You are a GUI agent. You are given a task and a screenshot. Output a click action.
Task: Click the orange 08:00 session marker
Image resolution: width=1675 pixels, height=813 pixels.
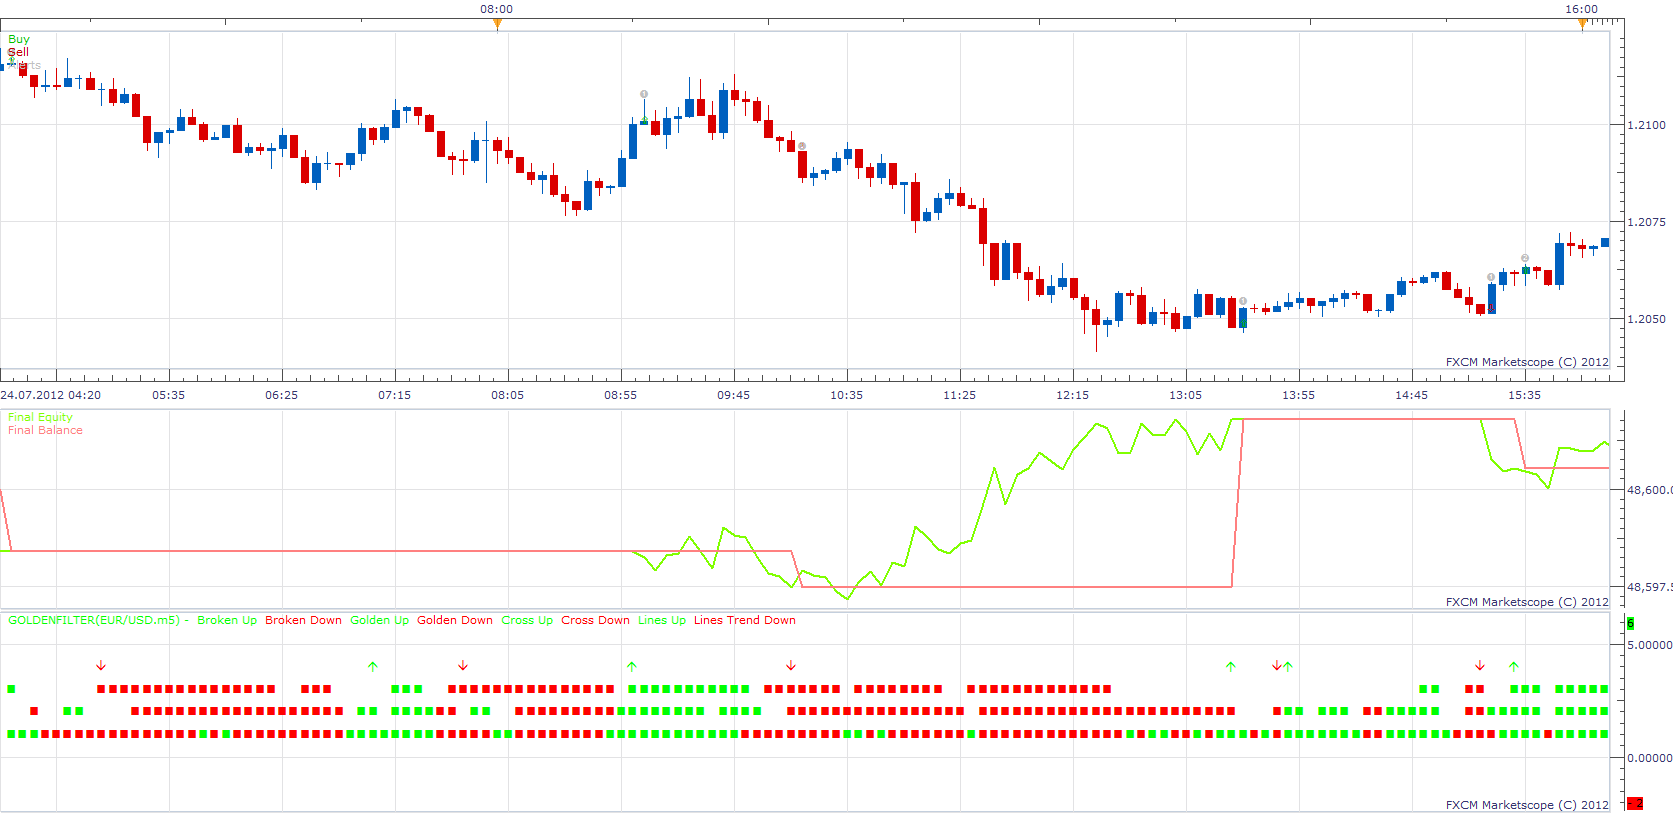[x=497, y=24]
